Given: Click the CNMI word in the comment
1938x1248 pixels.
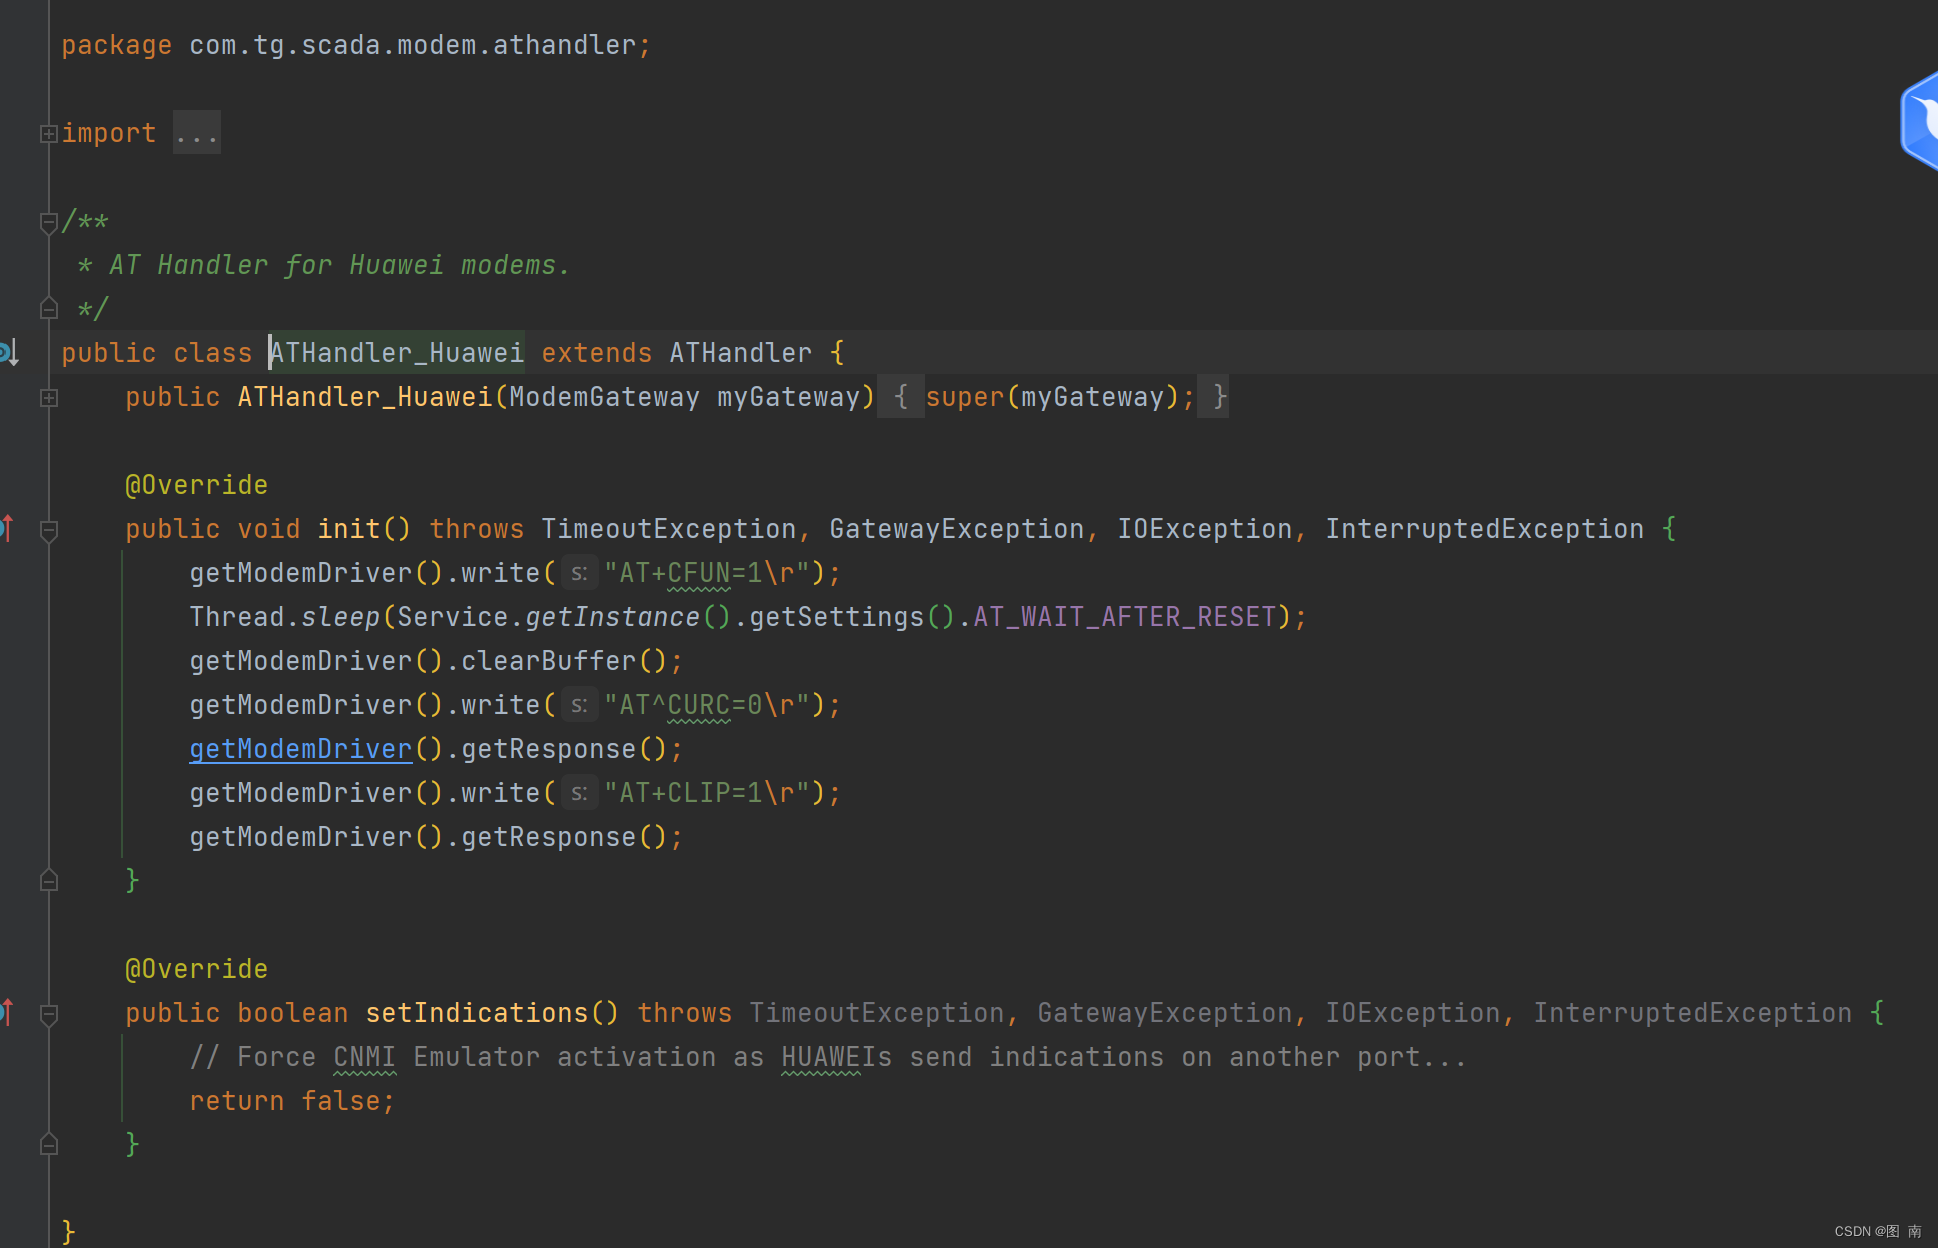Looking at the screenshot, I should 365,1057.
